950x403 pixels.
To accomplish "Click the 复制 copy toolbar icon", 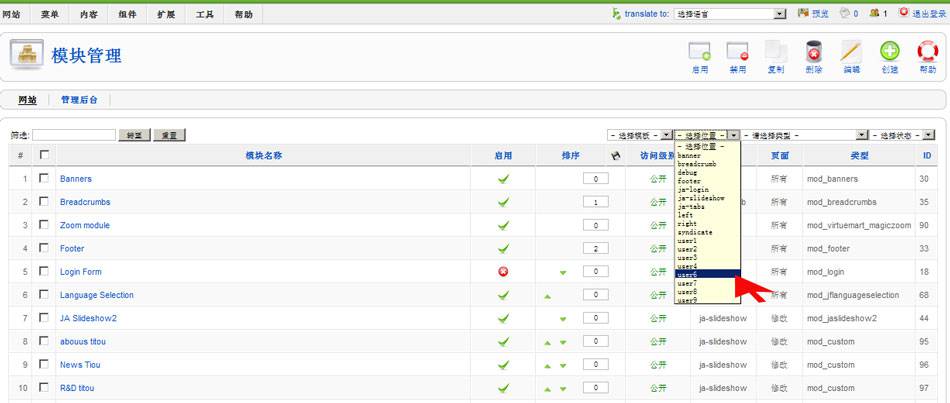I will [x=776, y=52].
